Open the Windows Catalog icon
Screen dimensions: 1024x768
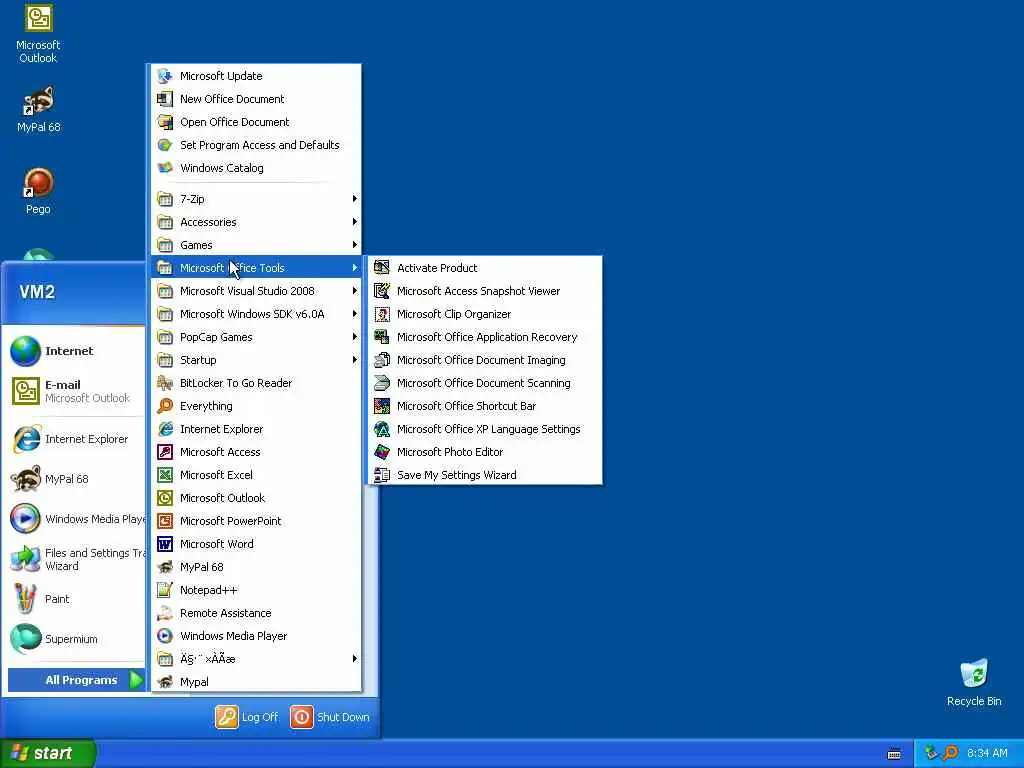coord(165,168)
